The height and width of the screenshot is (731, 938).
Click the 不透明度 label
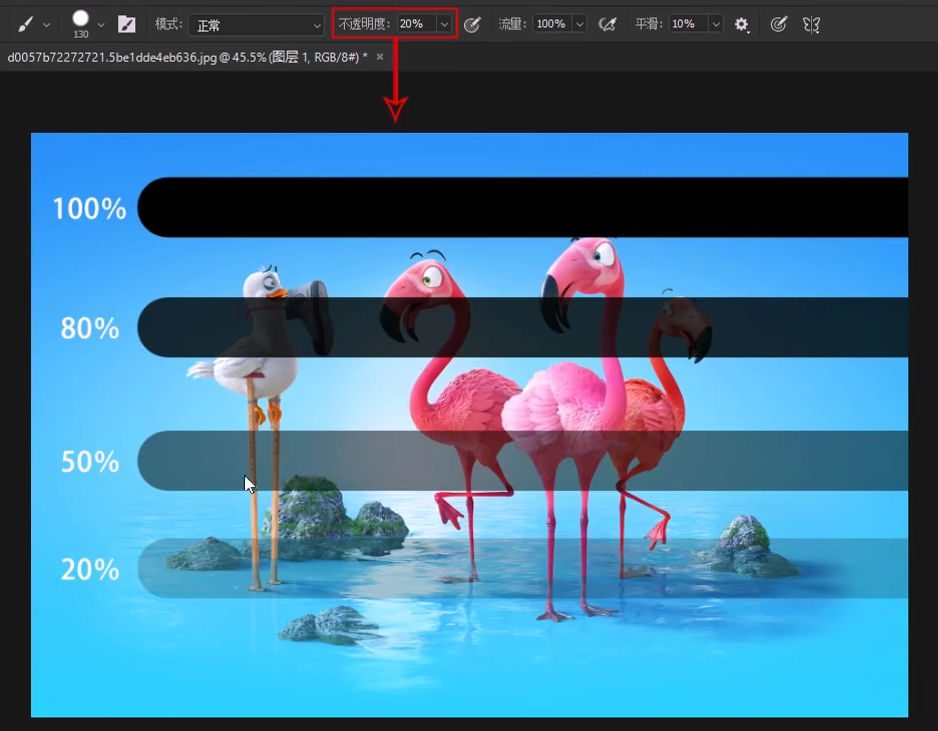[364, 24]
